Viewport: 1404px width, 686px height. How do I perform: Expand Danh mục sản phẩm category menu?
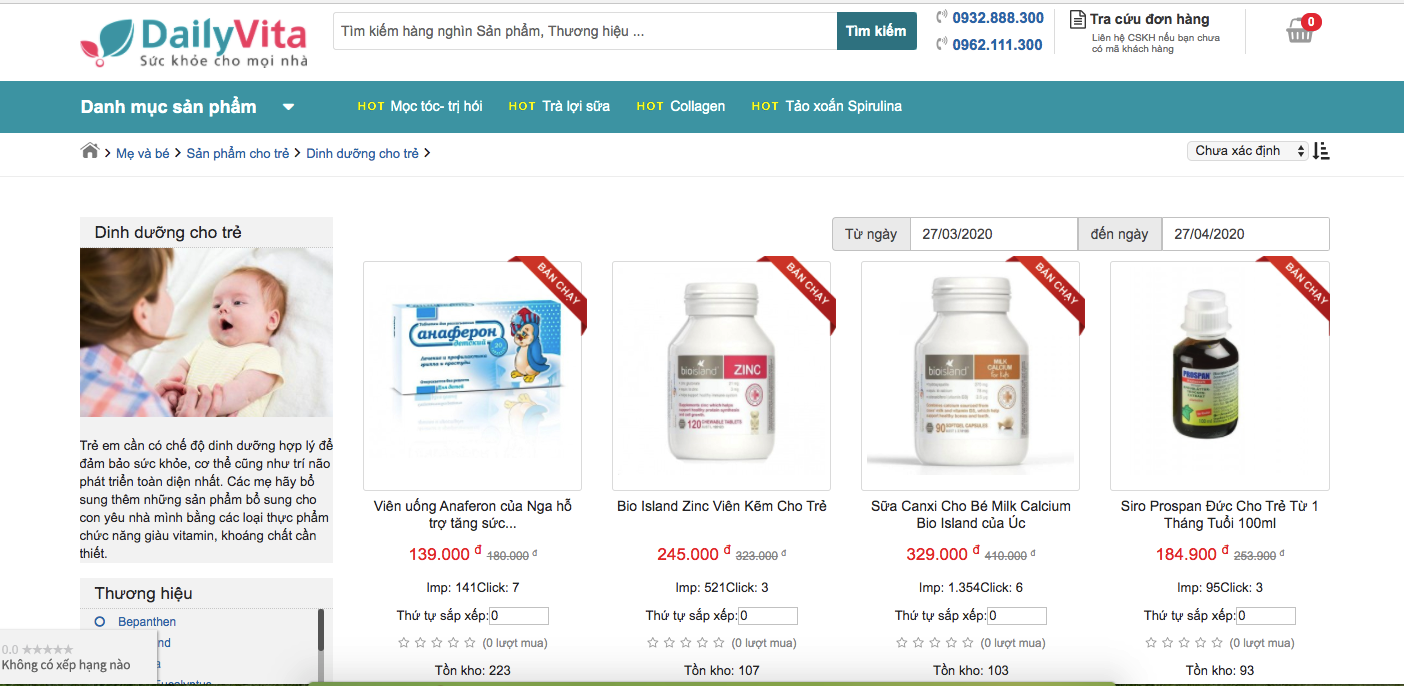click(x=188, y=107)
